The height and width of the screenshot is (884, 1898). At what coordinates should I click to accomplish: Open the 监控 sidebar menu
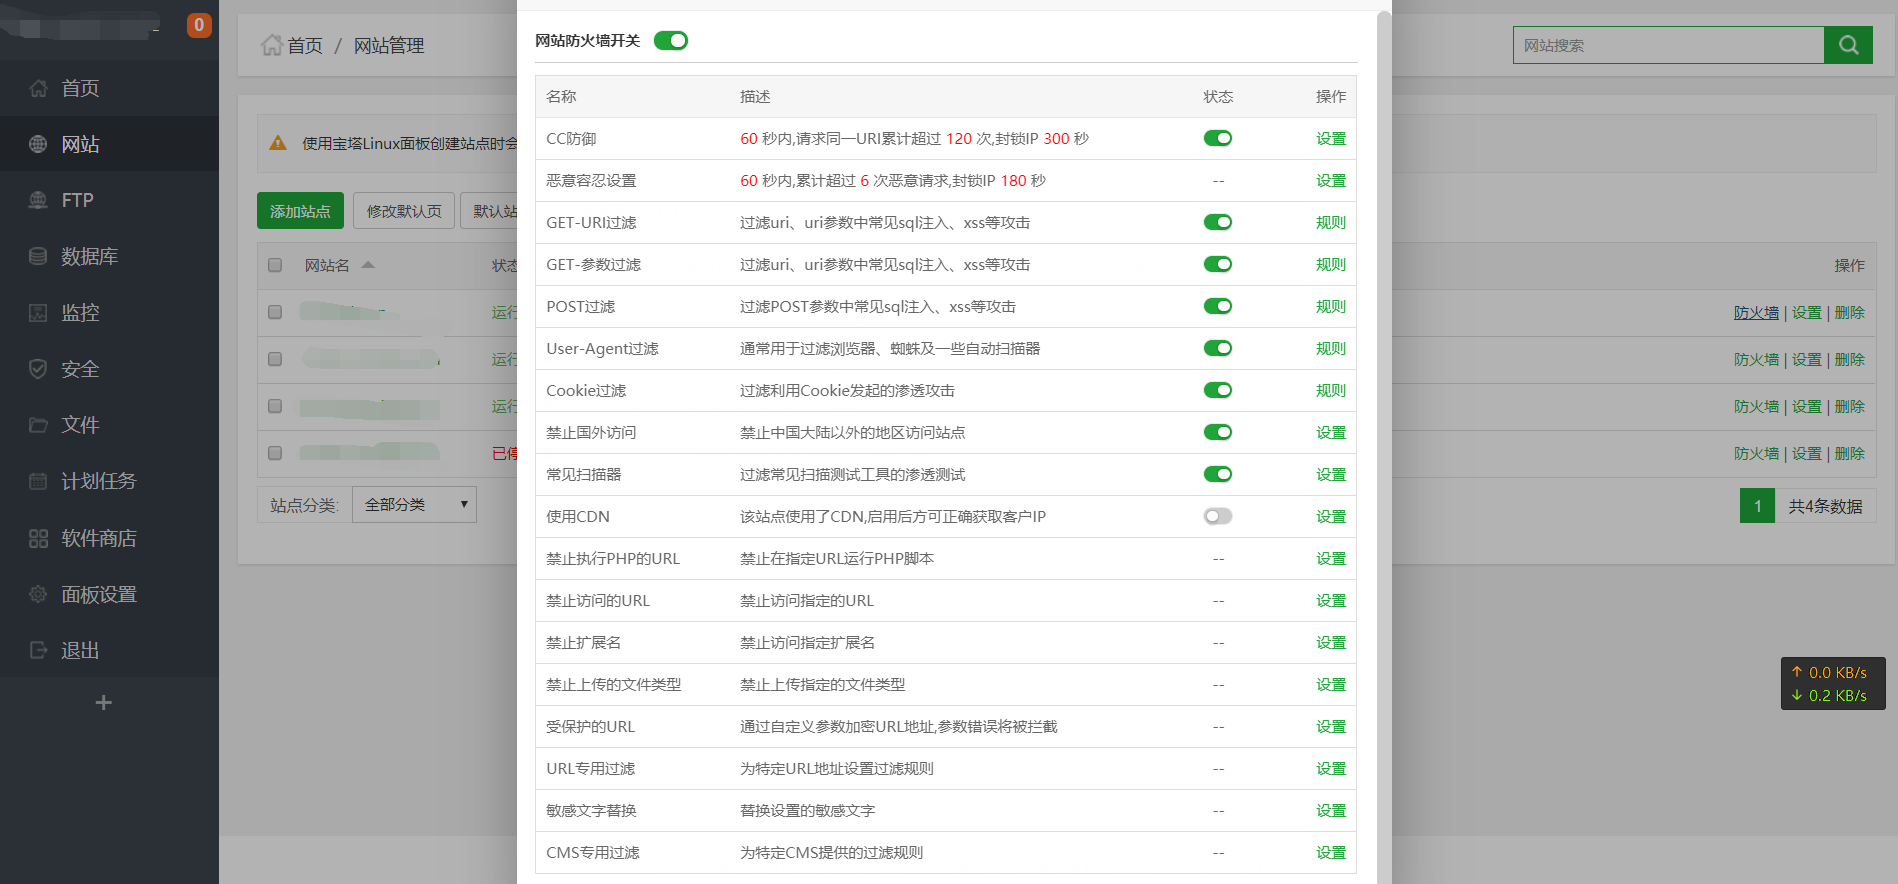(x=109, y=312)
